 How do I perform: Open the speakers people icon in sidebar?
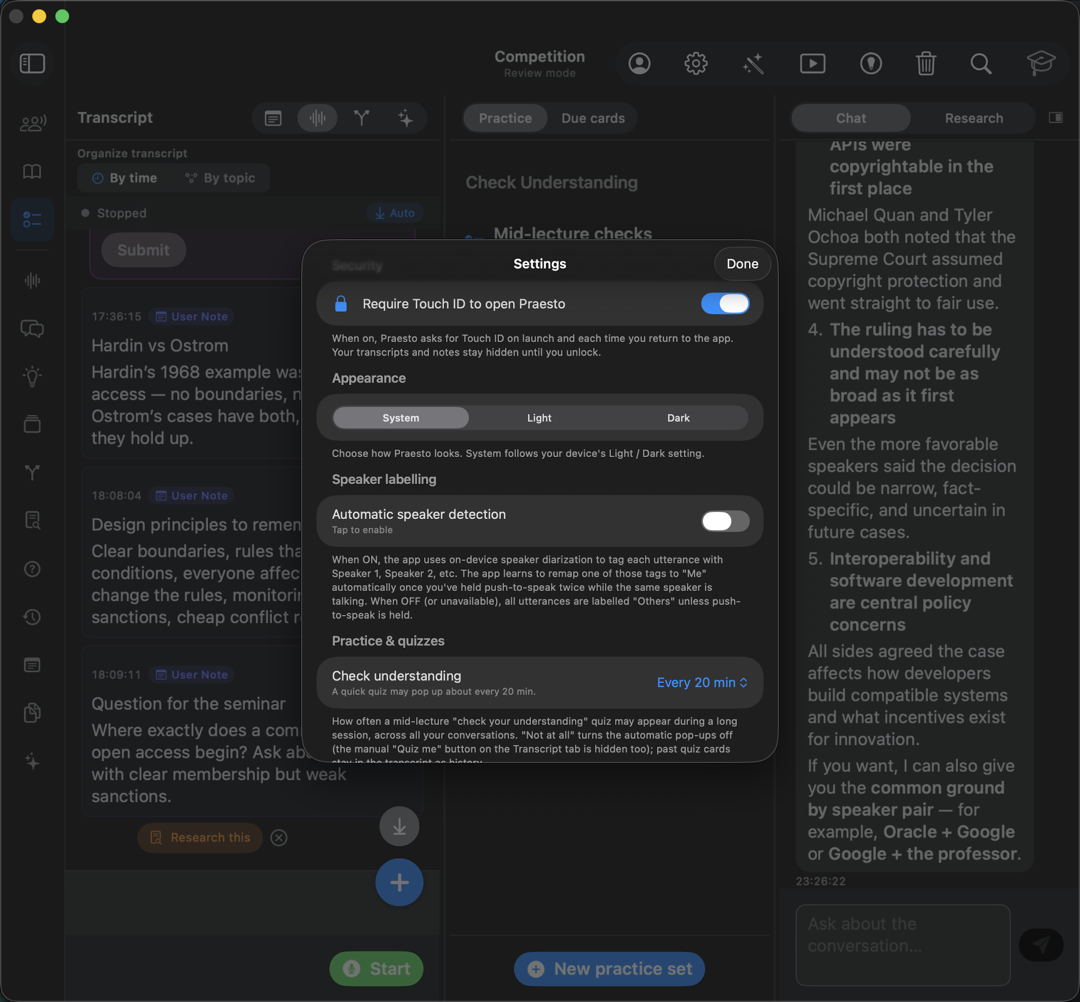[32, 123]
